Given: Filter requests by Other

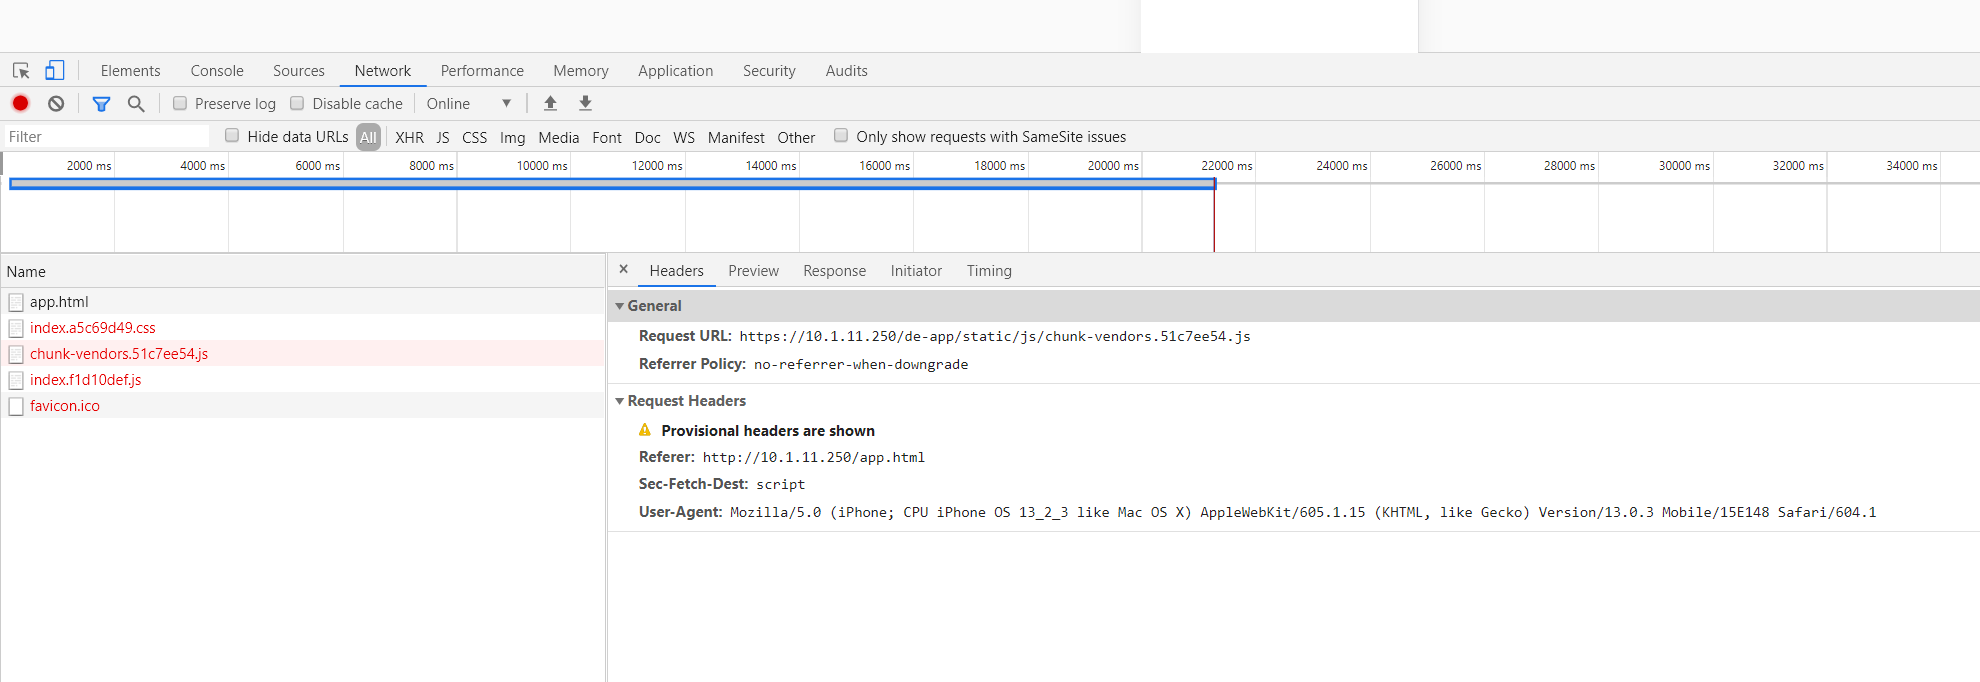Looking at the screenshot, I should pyautogui.click(x=796, y=137).
